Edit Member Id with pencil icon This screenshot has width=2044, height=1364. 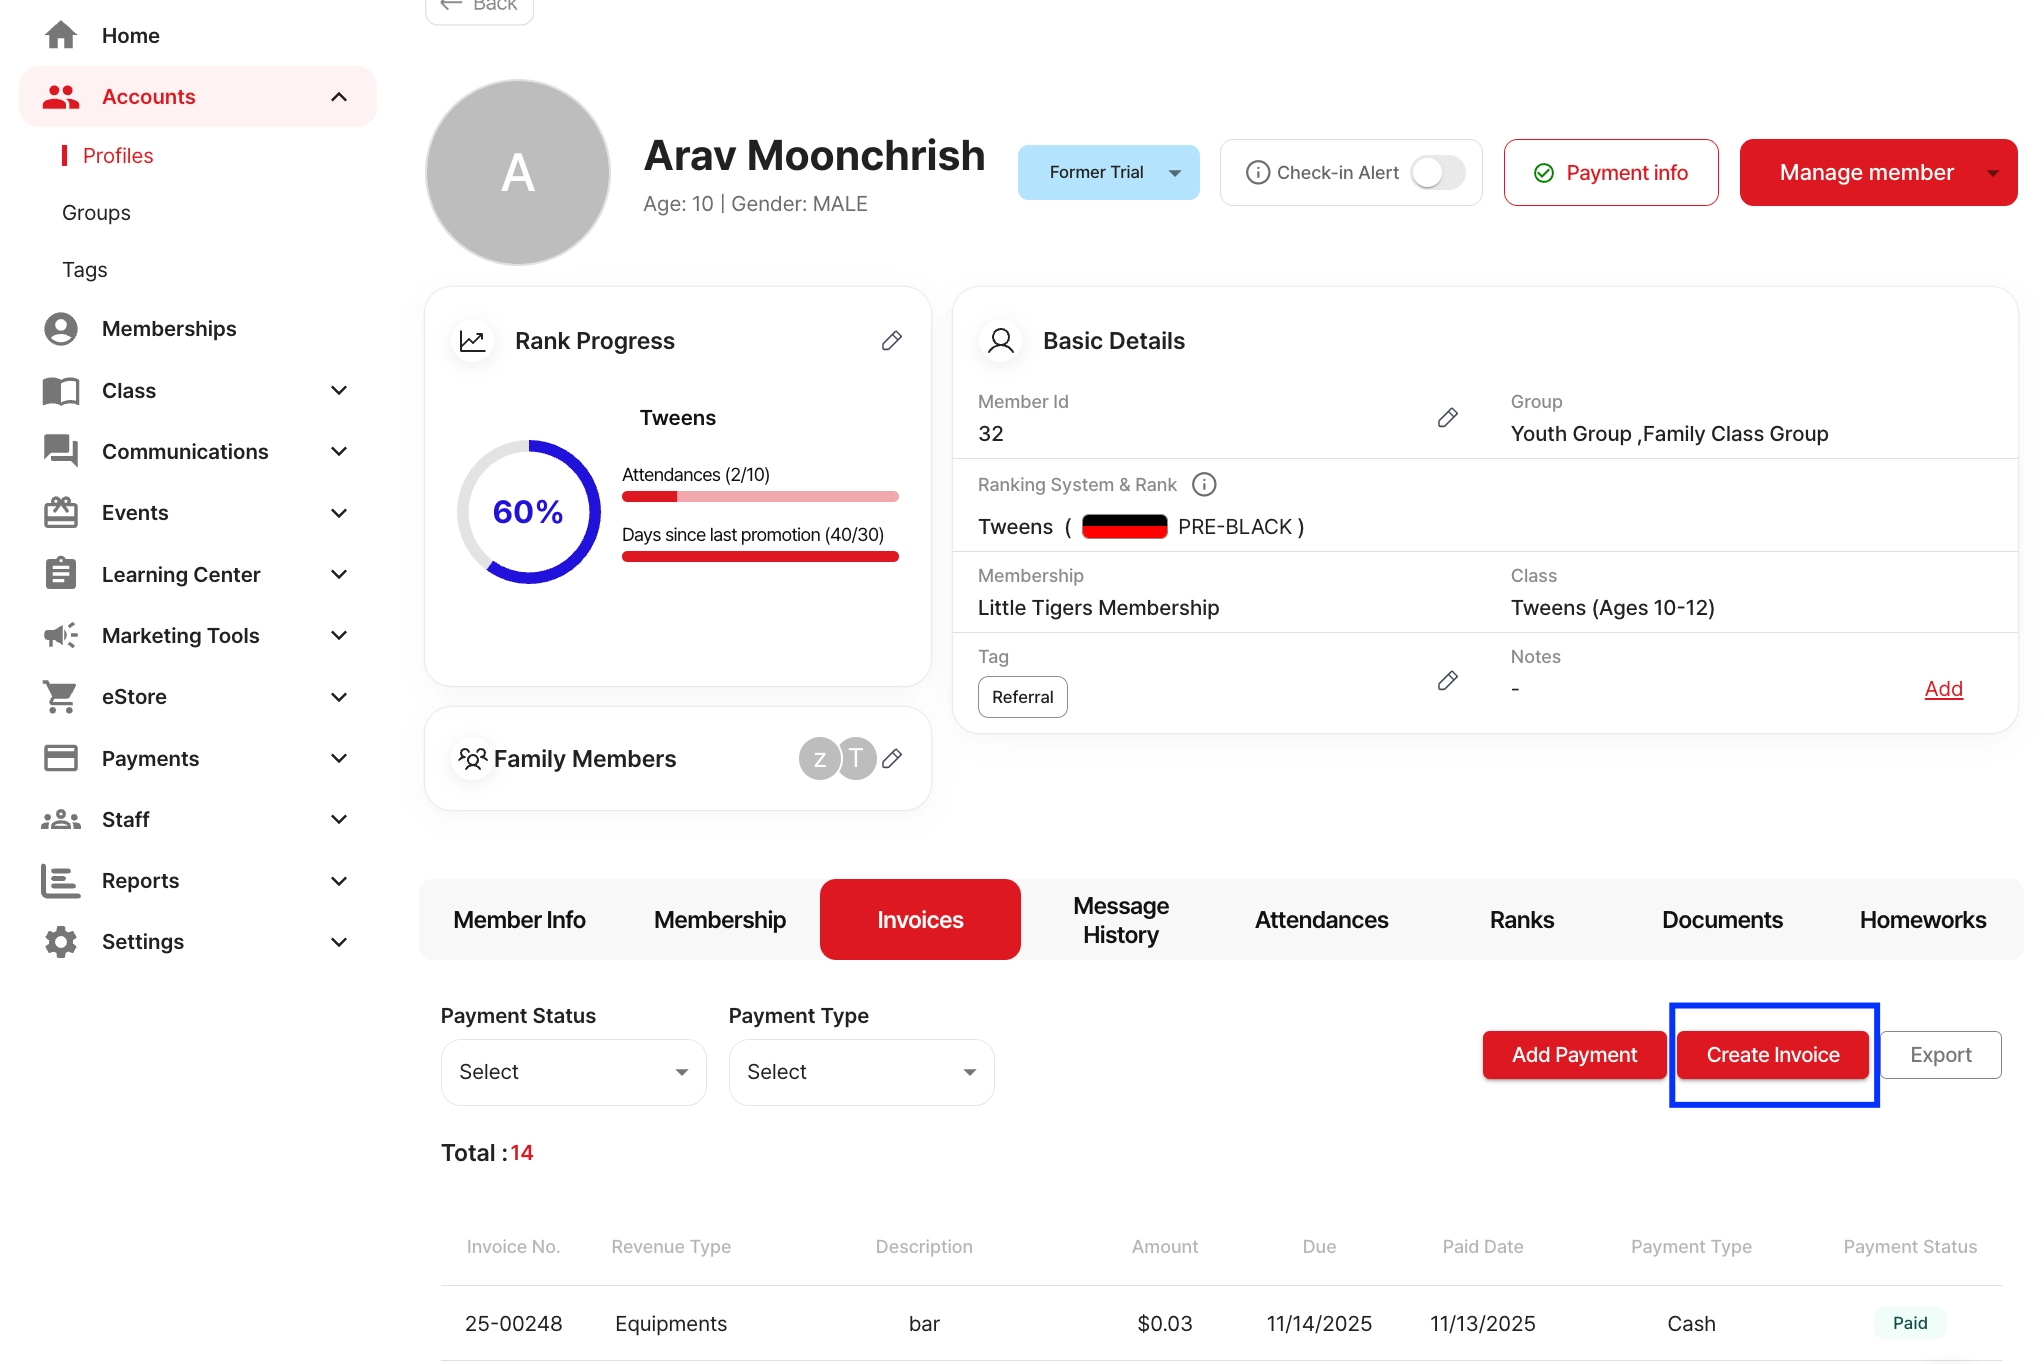[1447, 418]
